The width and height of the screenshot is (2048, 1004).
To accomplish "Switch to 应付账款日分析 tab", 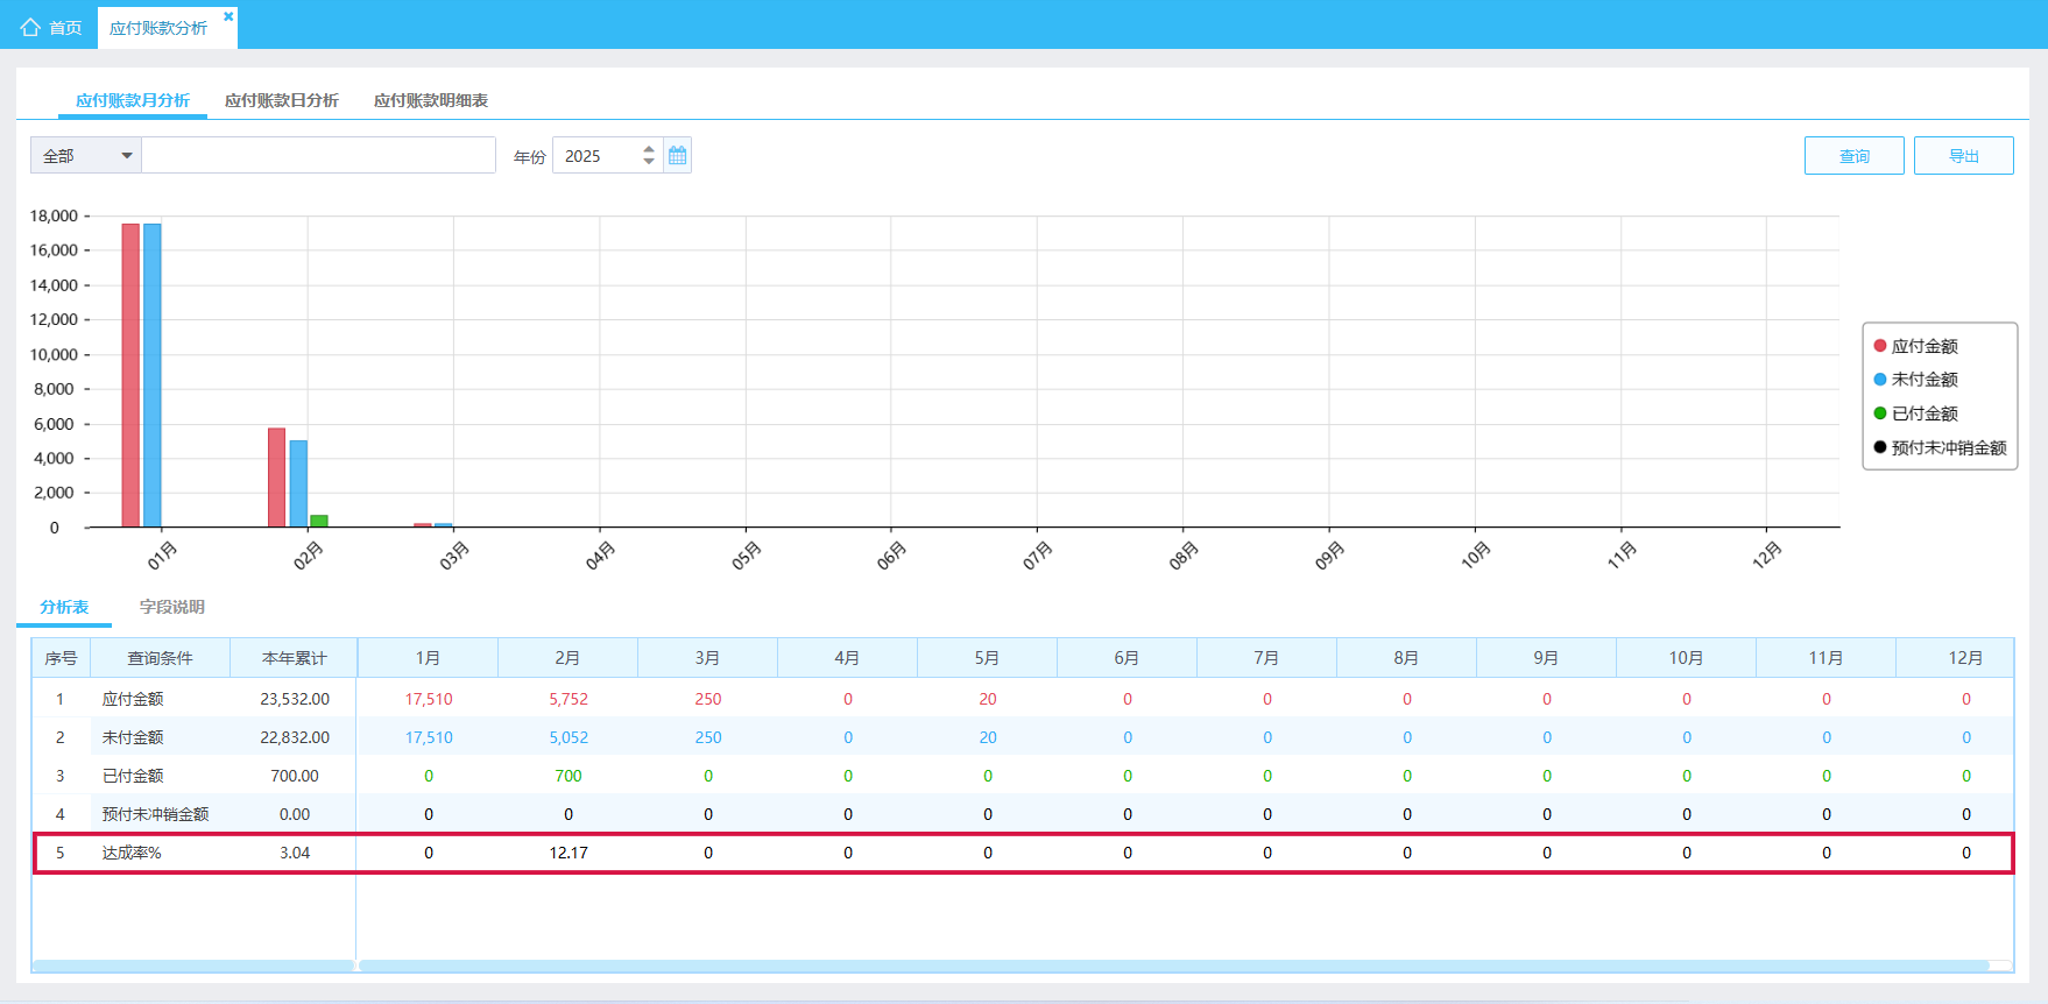I will pos(282,100).
